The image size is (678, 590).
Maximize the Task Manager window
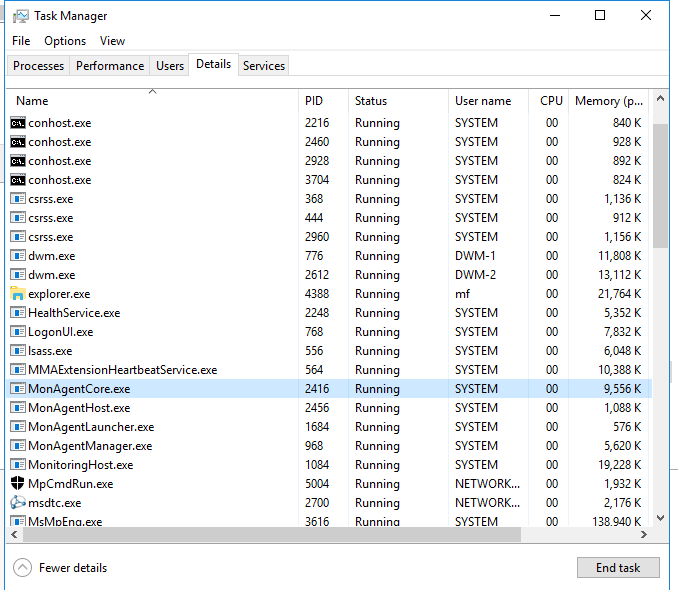point(600,16)
